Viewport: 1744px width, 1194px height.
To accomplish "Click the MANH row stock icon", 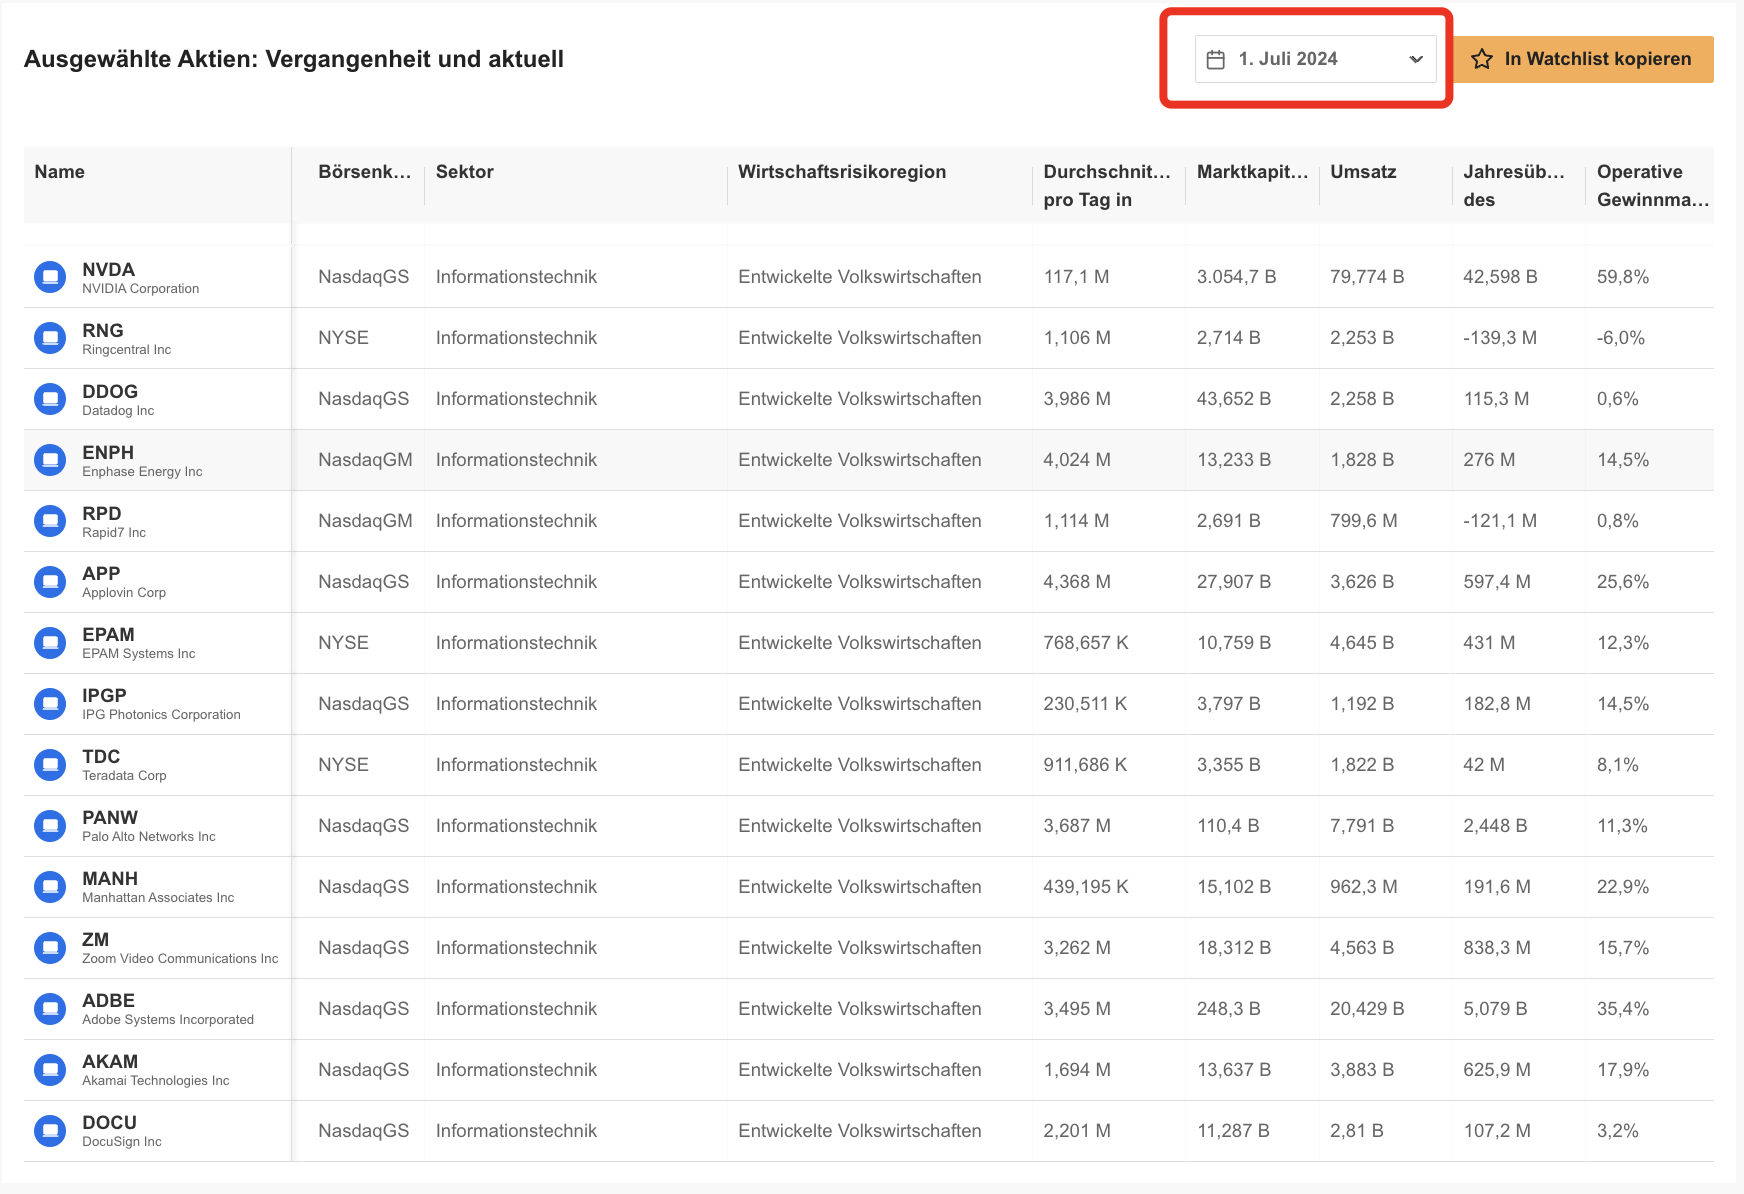I will [50, 887].
